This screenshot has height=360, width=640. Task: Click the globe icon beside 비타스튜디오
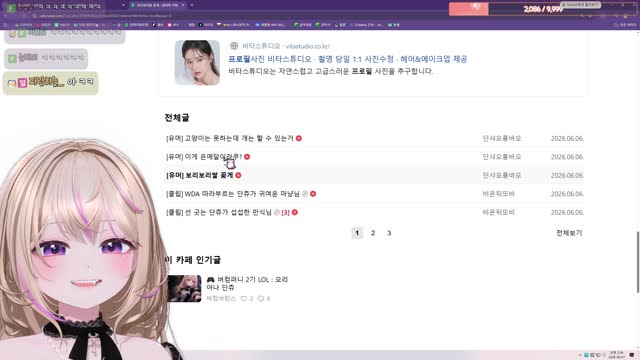pos(234,46)
